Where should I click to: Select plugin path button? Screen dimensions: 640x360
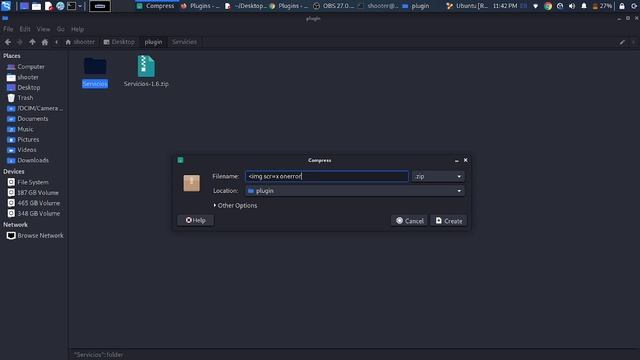(153, 42)
